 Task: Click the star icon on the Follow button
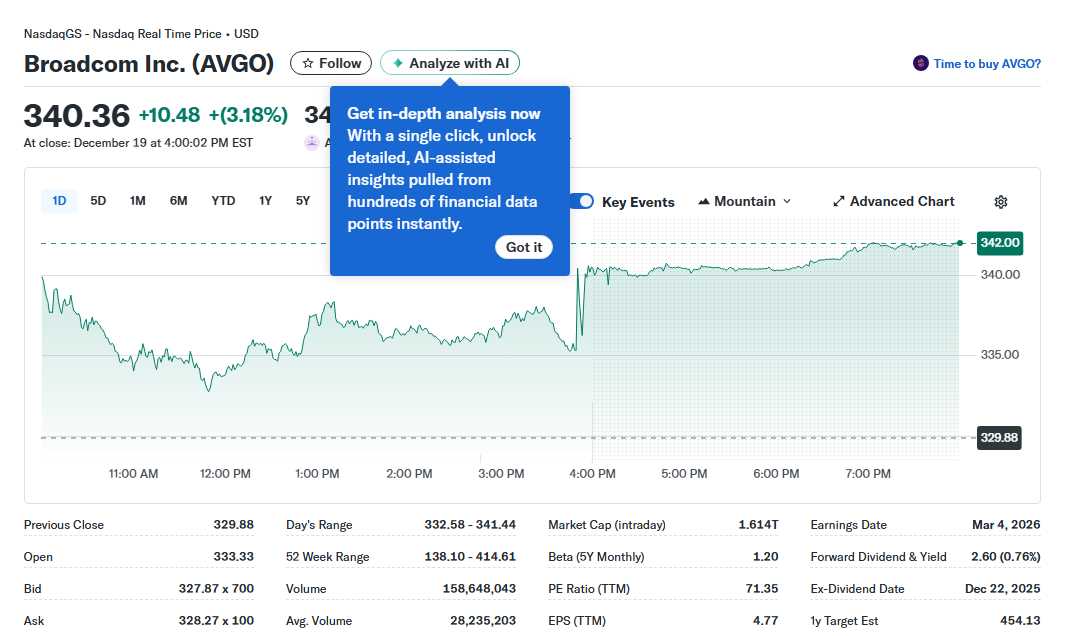tap(308, 62)
